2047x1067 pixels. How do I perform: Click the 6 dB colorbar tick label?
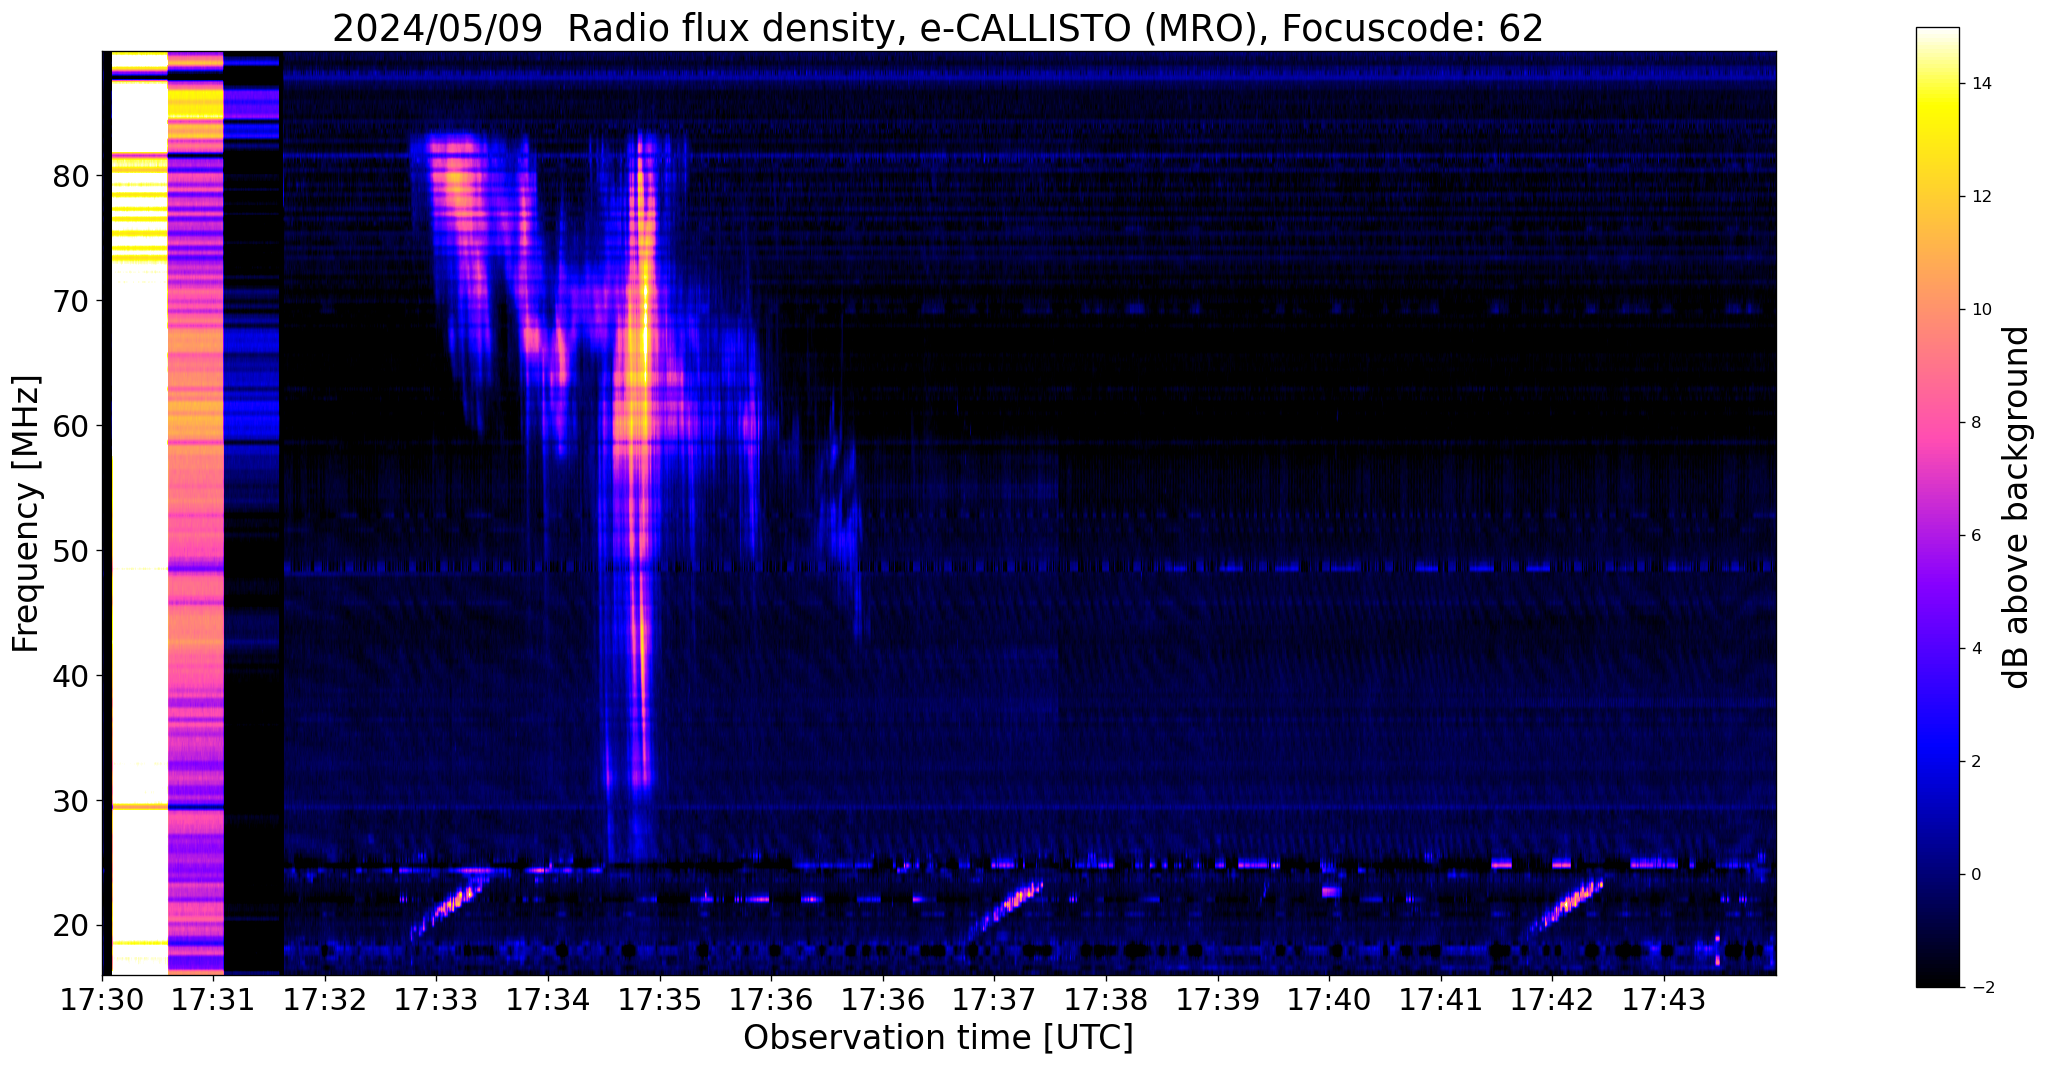click(1975, 536)
